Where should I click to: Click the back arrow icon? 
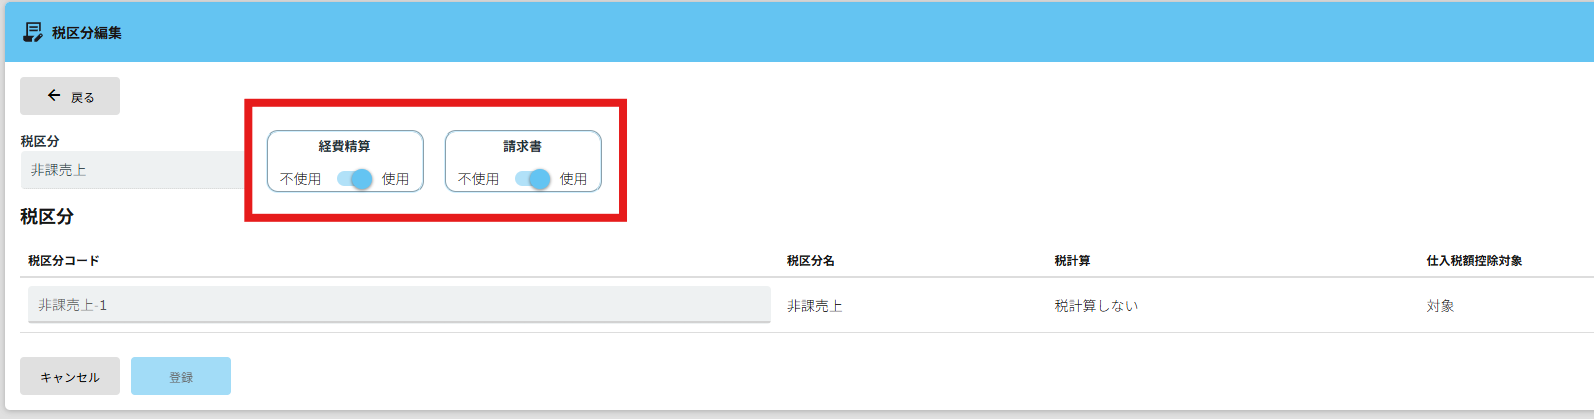[54, 96]
